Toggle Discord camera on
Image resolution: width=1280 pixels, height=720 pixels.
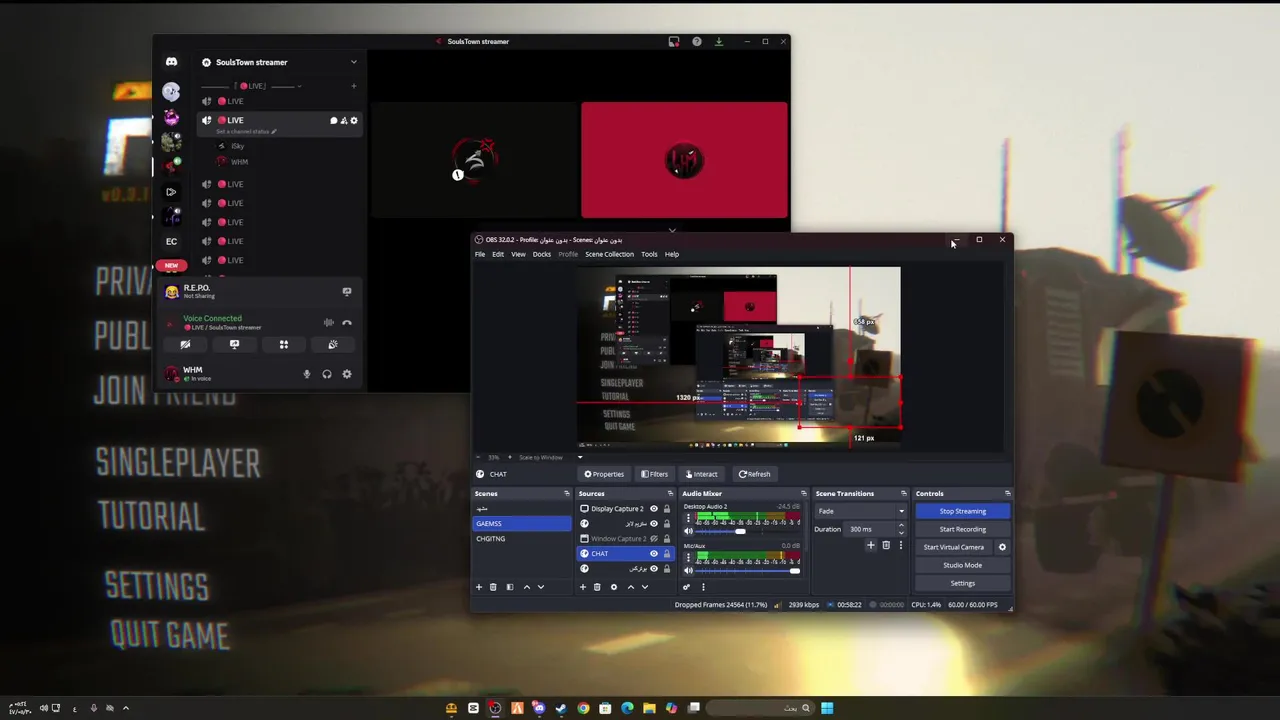tap(185, 344)
